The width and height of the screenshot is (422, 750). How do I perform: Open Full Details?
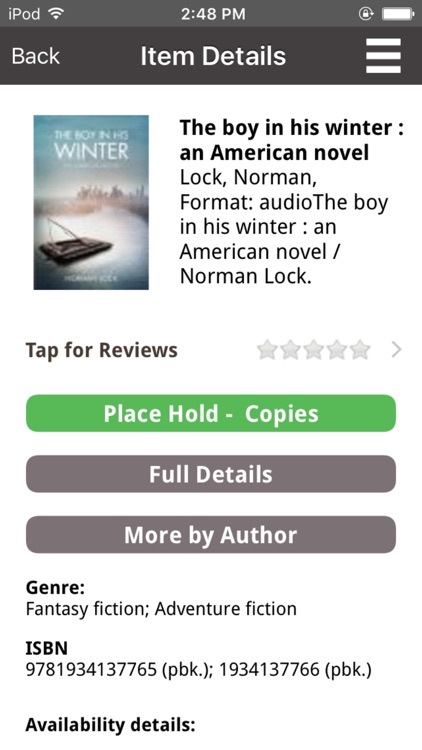211,474
